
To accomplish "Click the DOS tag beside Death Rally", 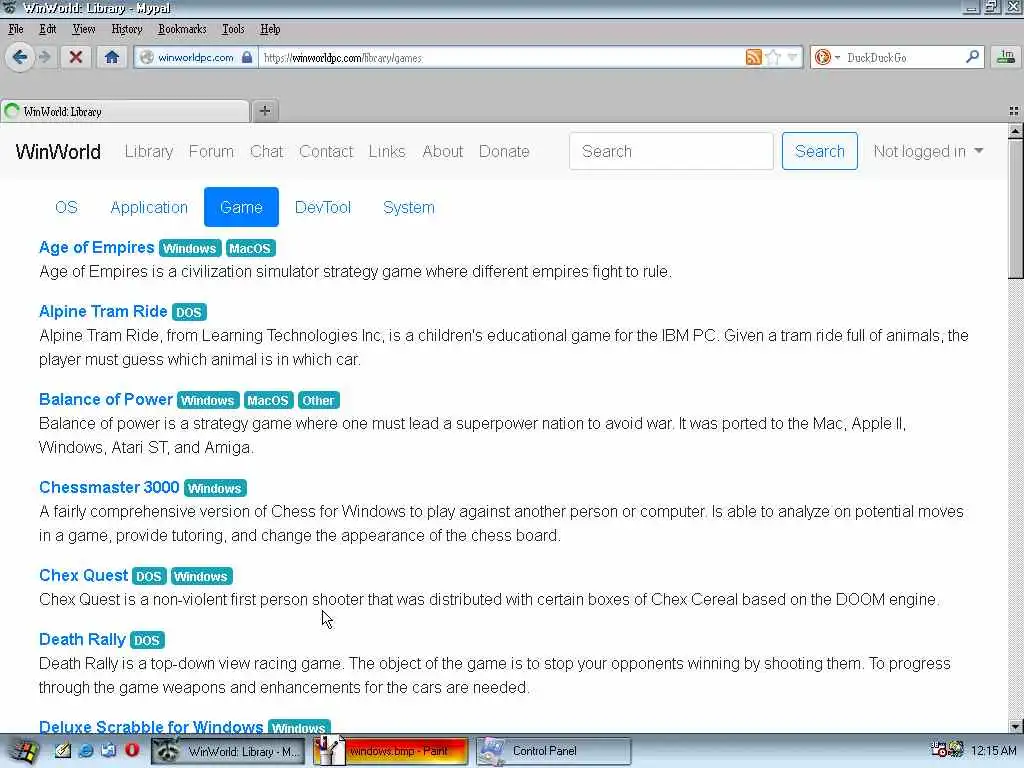I will (147, 640).
